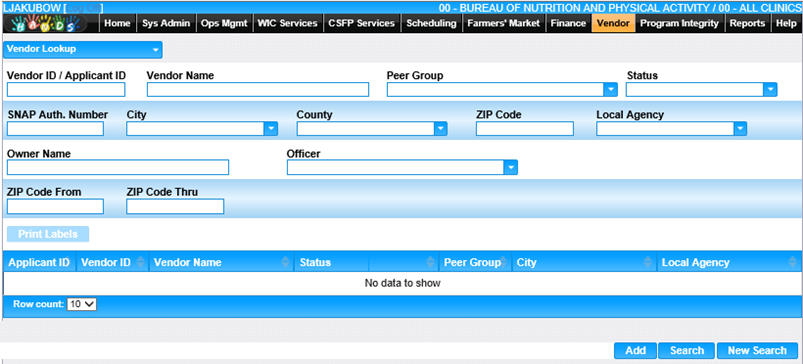Screen dimensions: 803x364
Task: Sort by Vendor ID column sort arrows
Action: (x=141, y=262)
